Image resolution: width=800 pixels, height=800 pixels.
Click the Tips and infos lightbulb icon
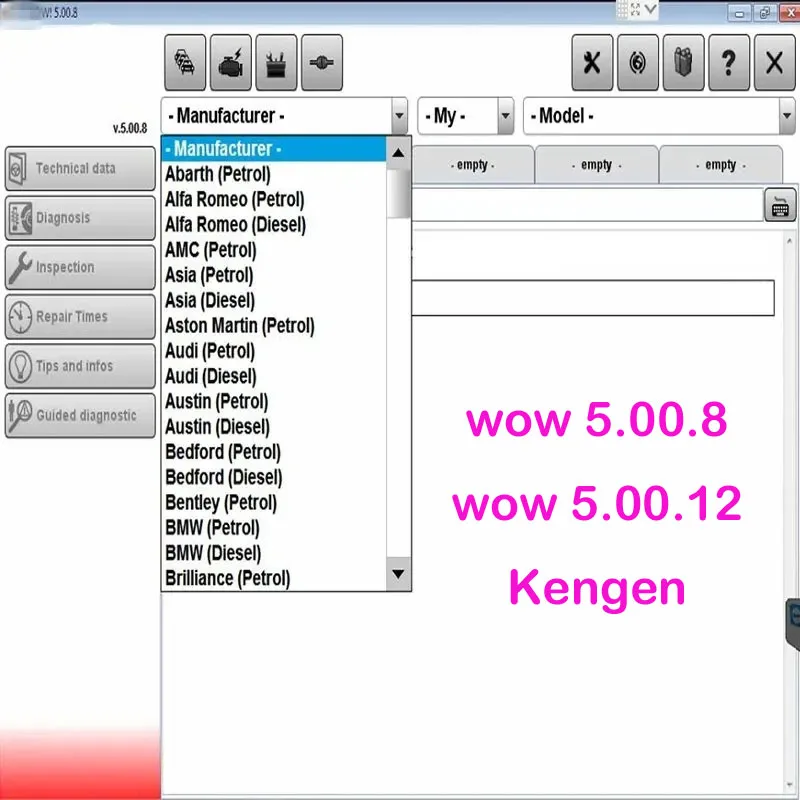click(20, 366)
